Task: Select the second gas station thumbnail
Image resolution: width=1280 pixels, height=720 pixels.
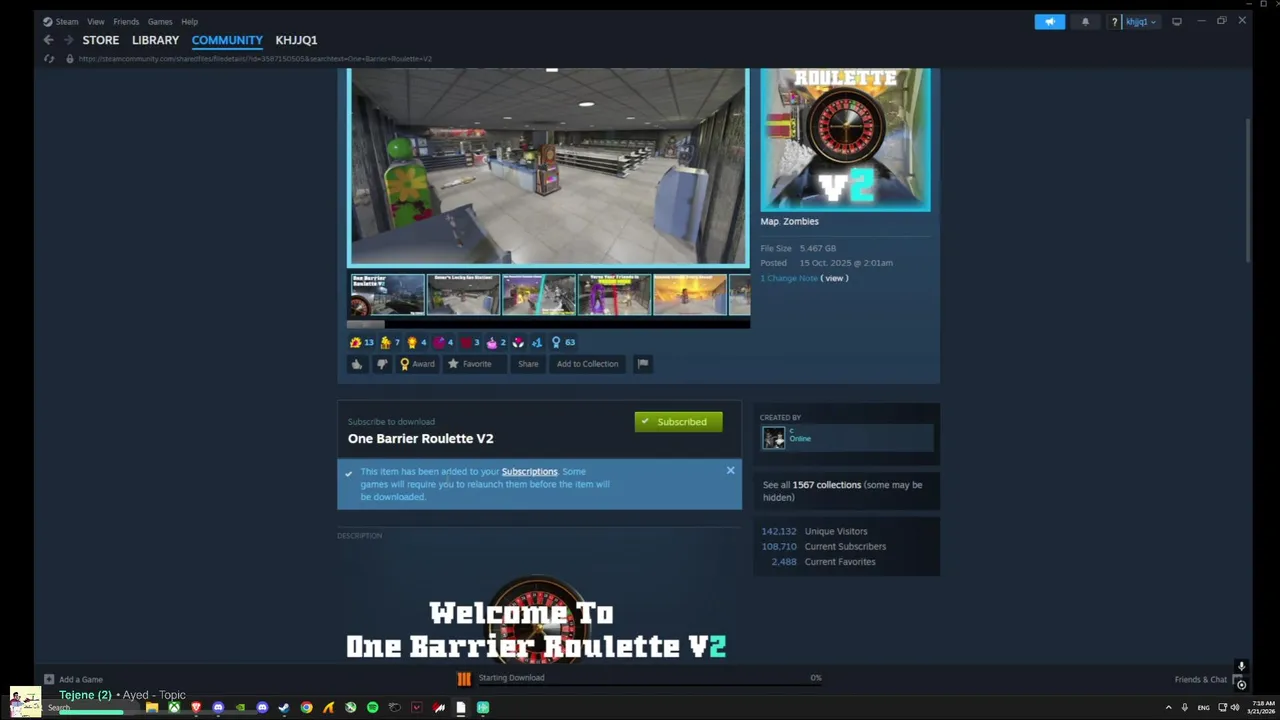Action: [462, 295]
